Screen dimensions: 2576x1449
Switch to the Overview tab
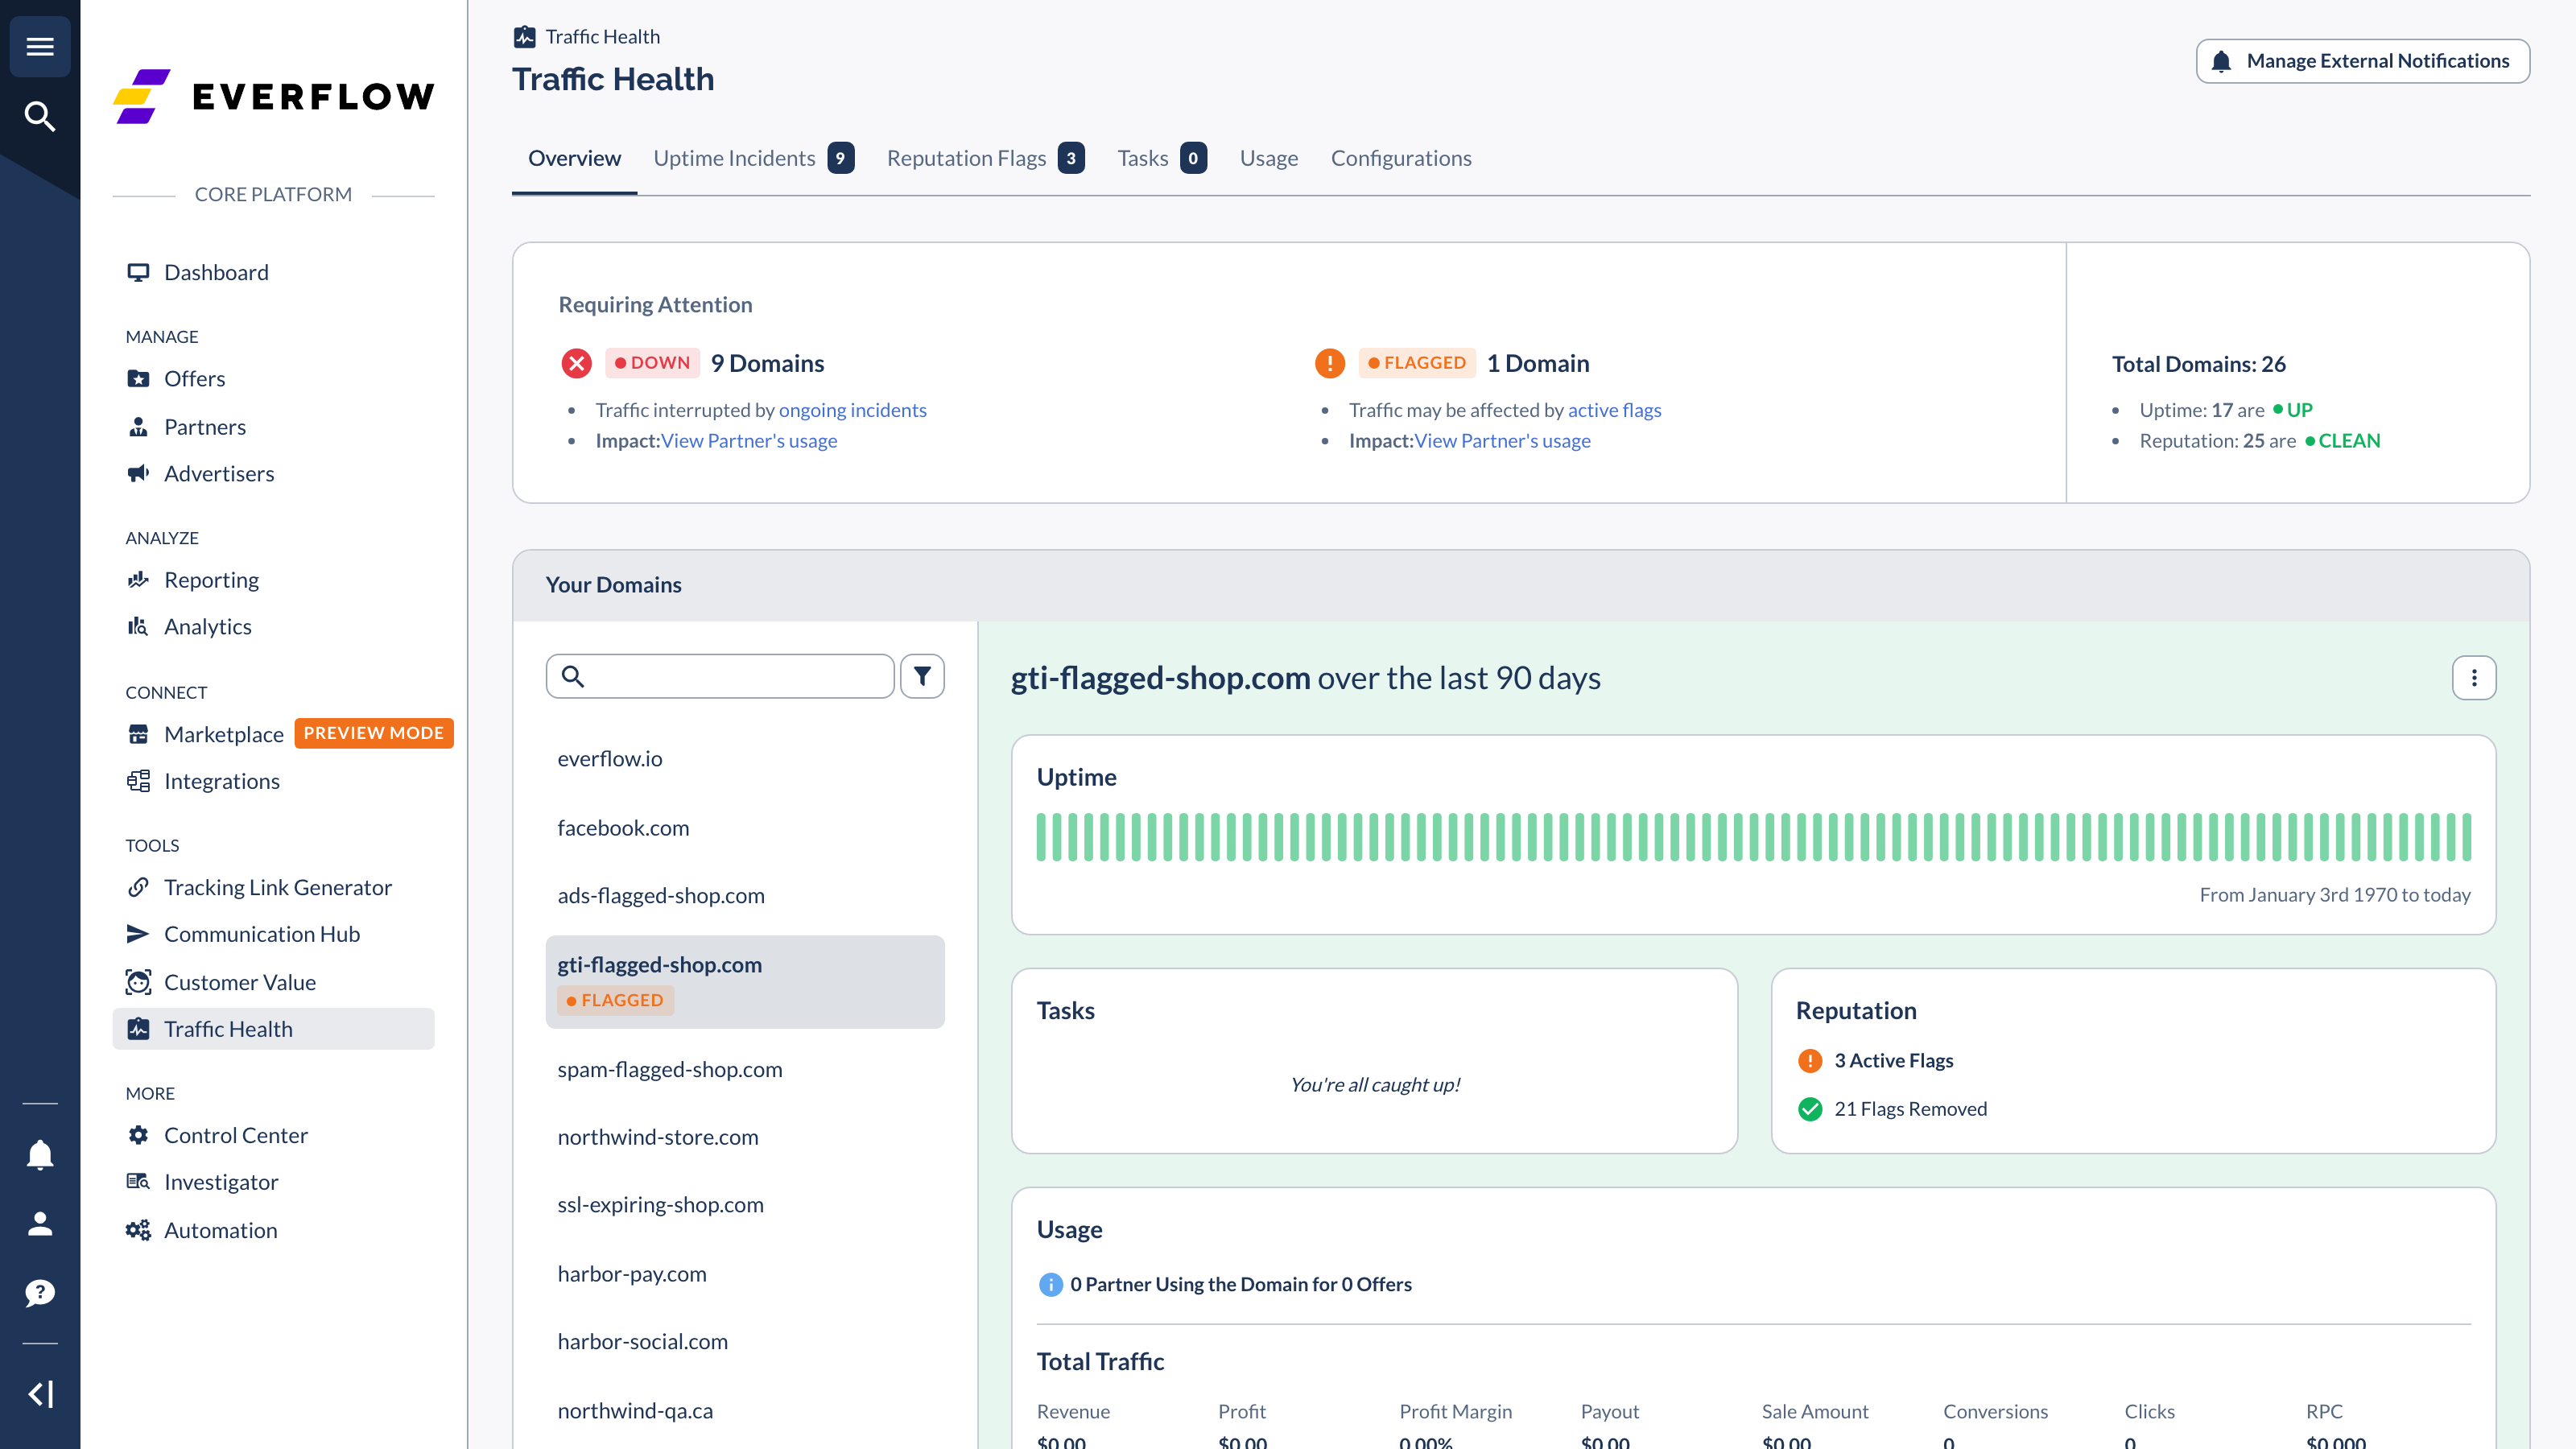[x=574, y=158]
